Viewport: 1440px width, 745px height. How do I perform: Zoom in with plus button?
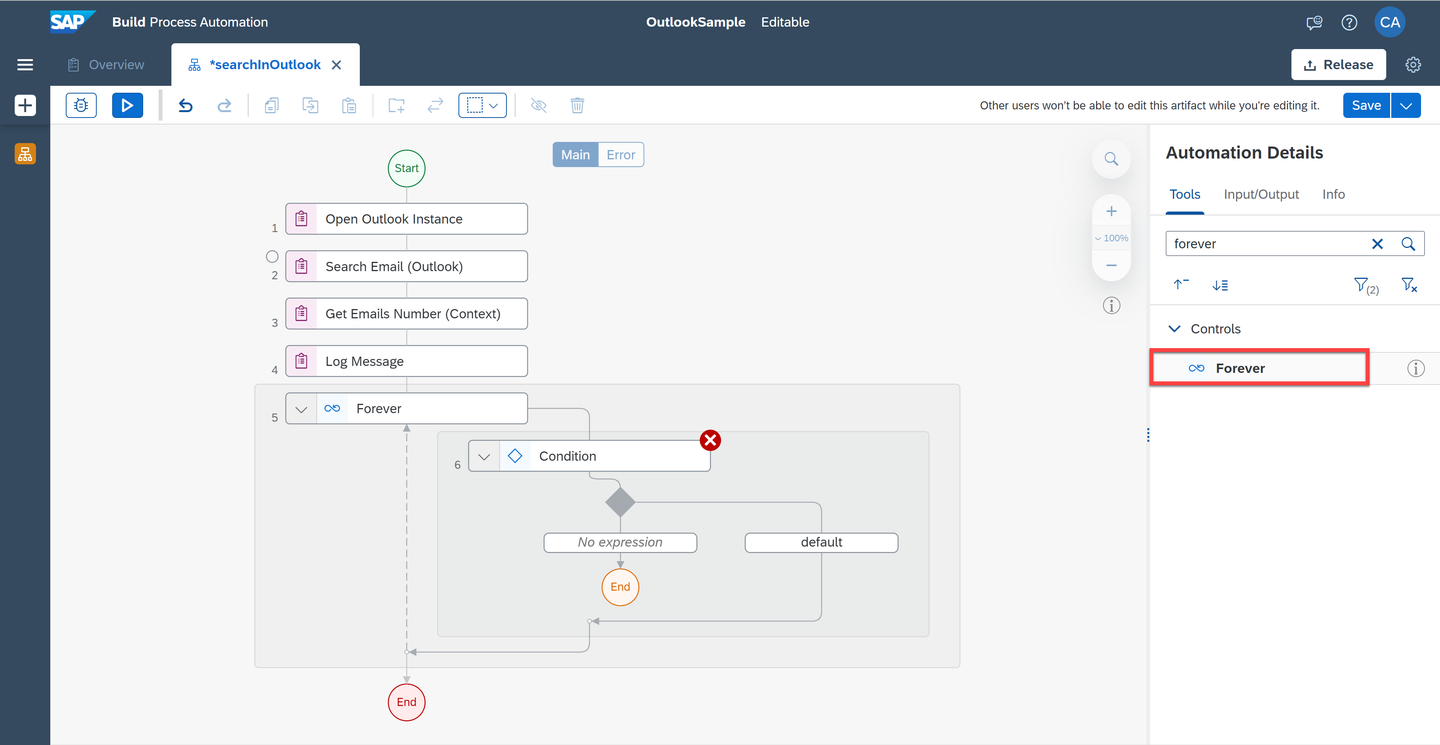coord(1111,211)
